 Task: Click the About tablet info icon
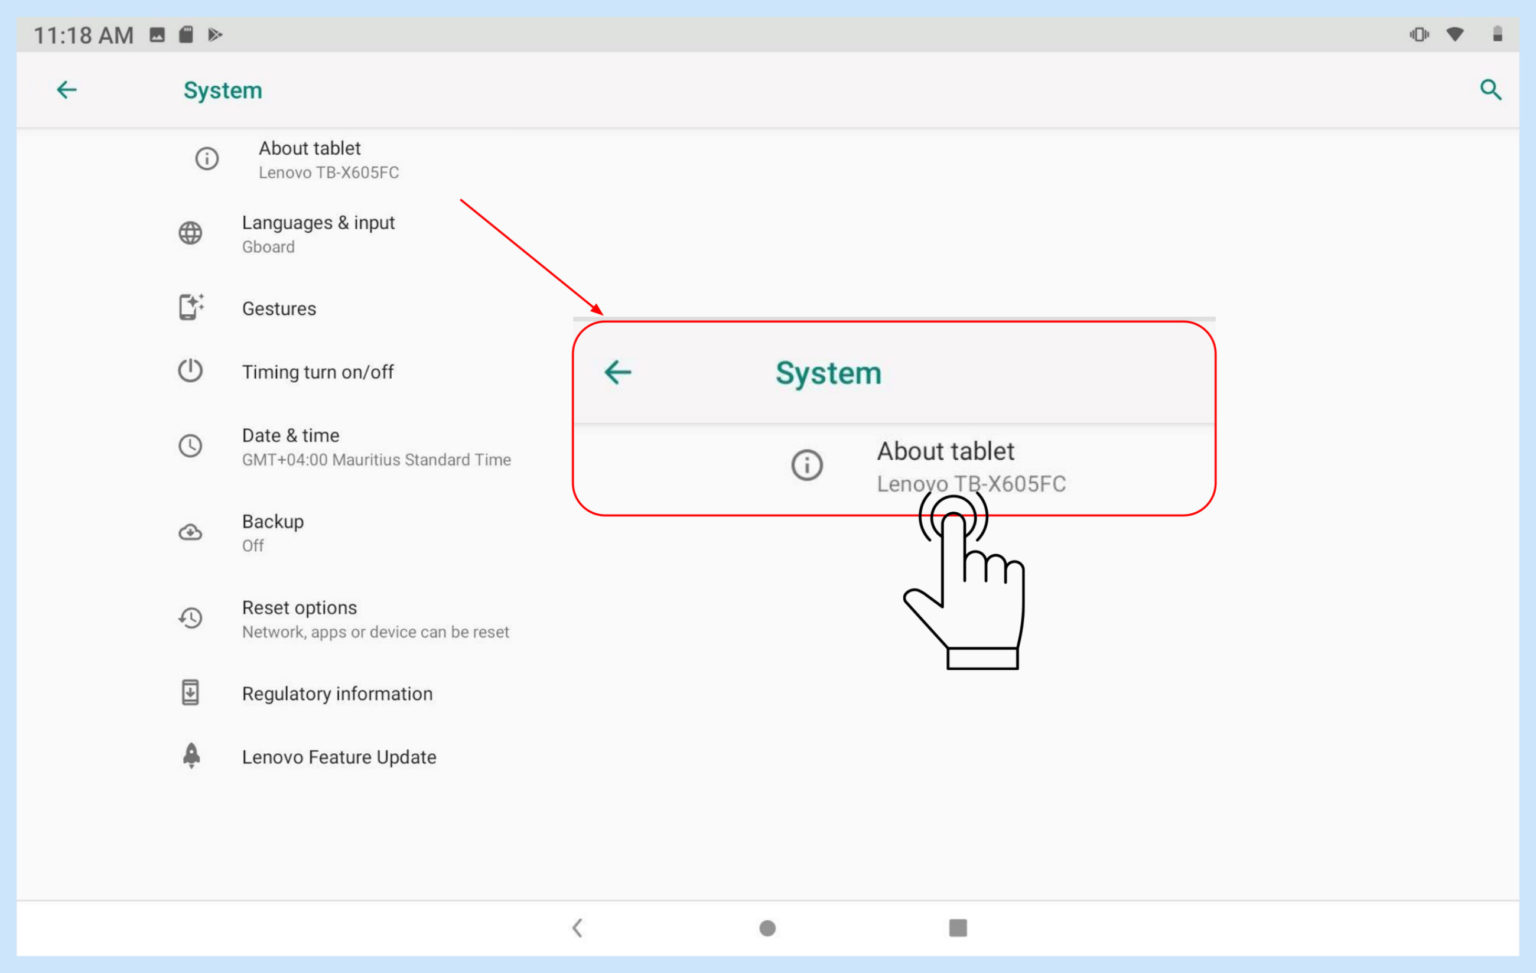tap(206, 158)
